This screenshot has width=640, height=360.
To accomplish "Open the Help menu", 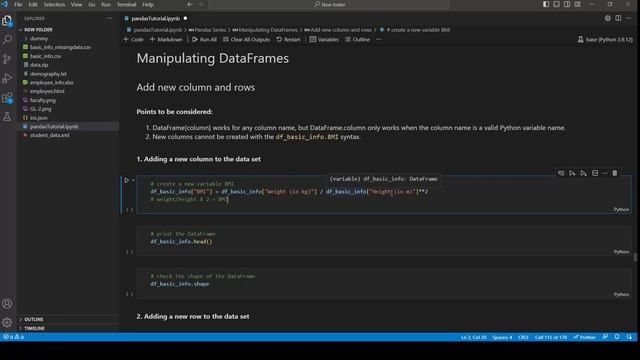I will [148, 4].
